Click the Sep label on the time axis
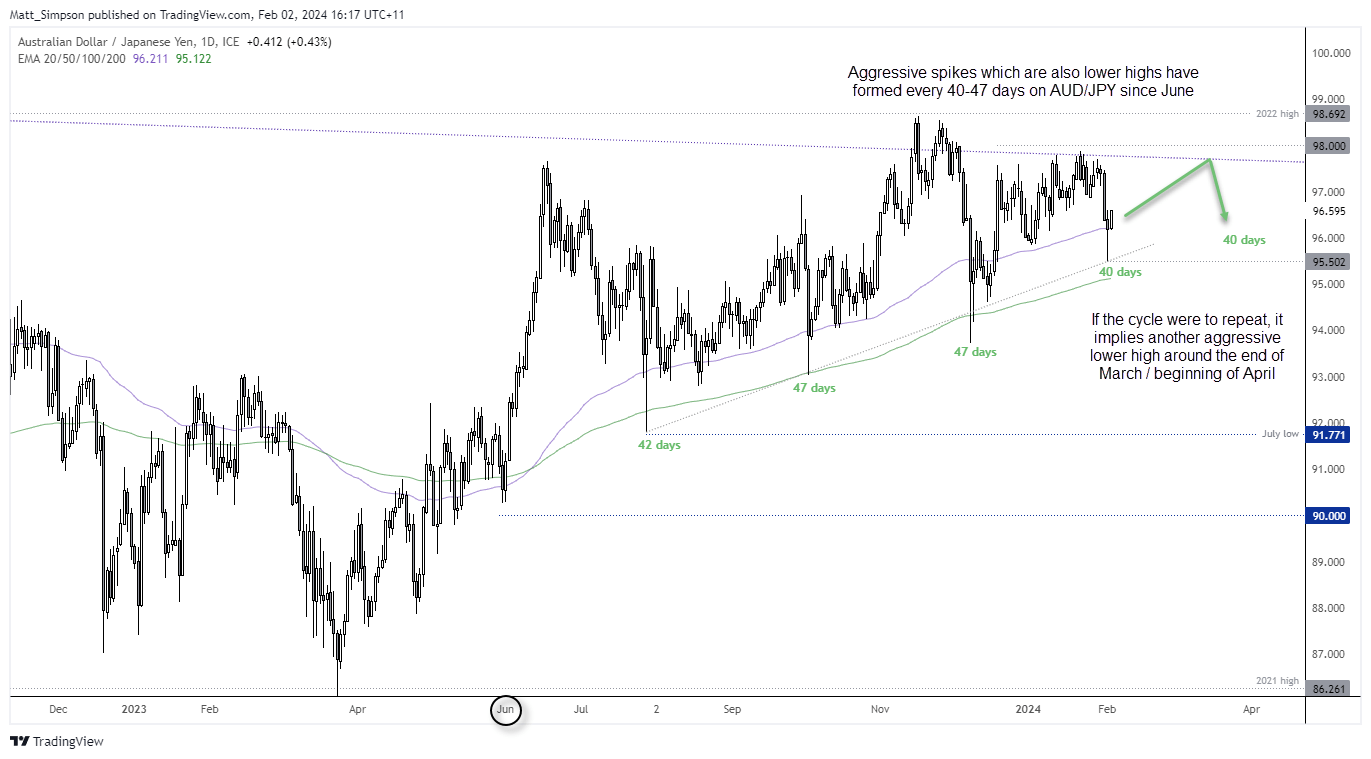 732,709
